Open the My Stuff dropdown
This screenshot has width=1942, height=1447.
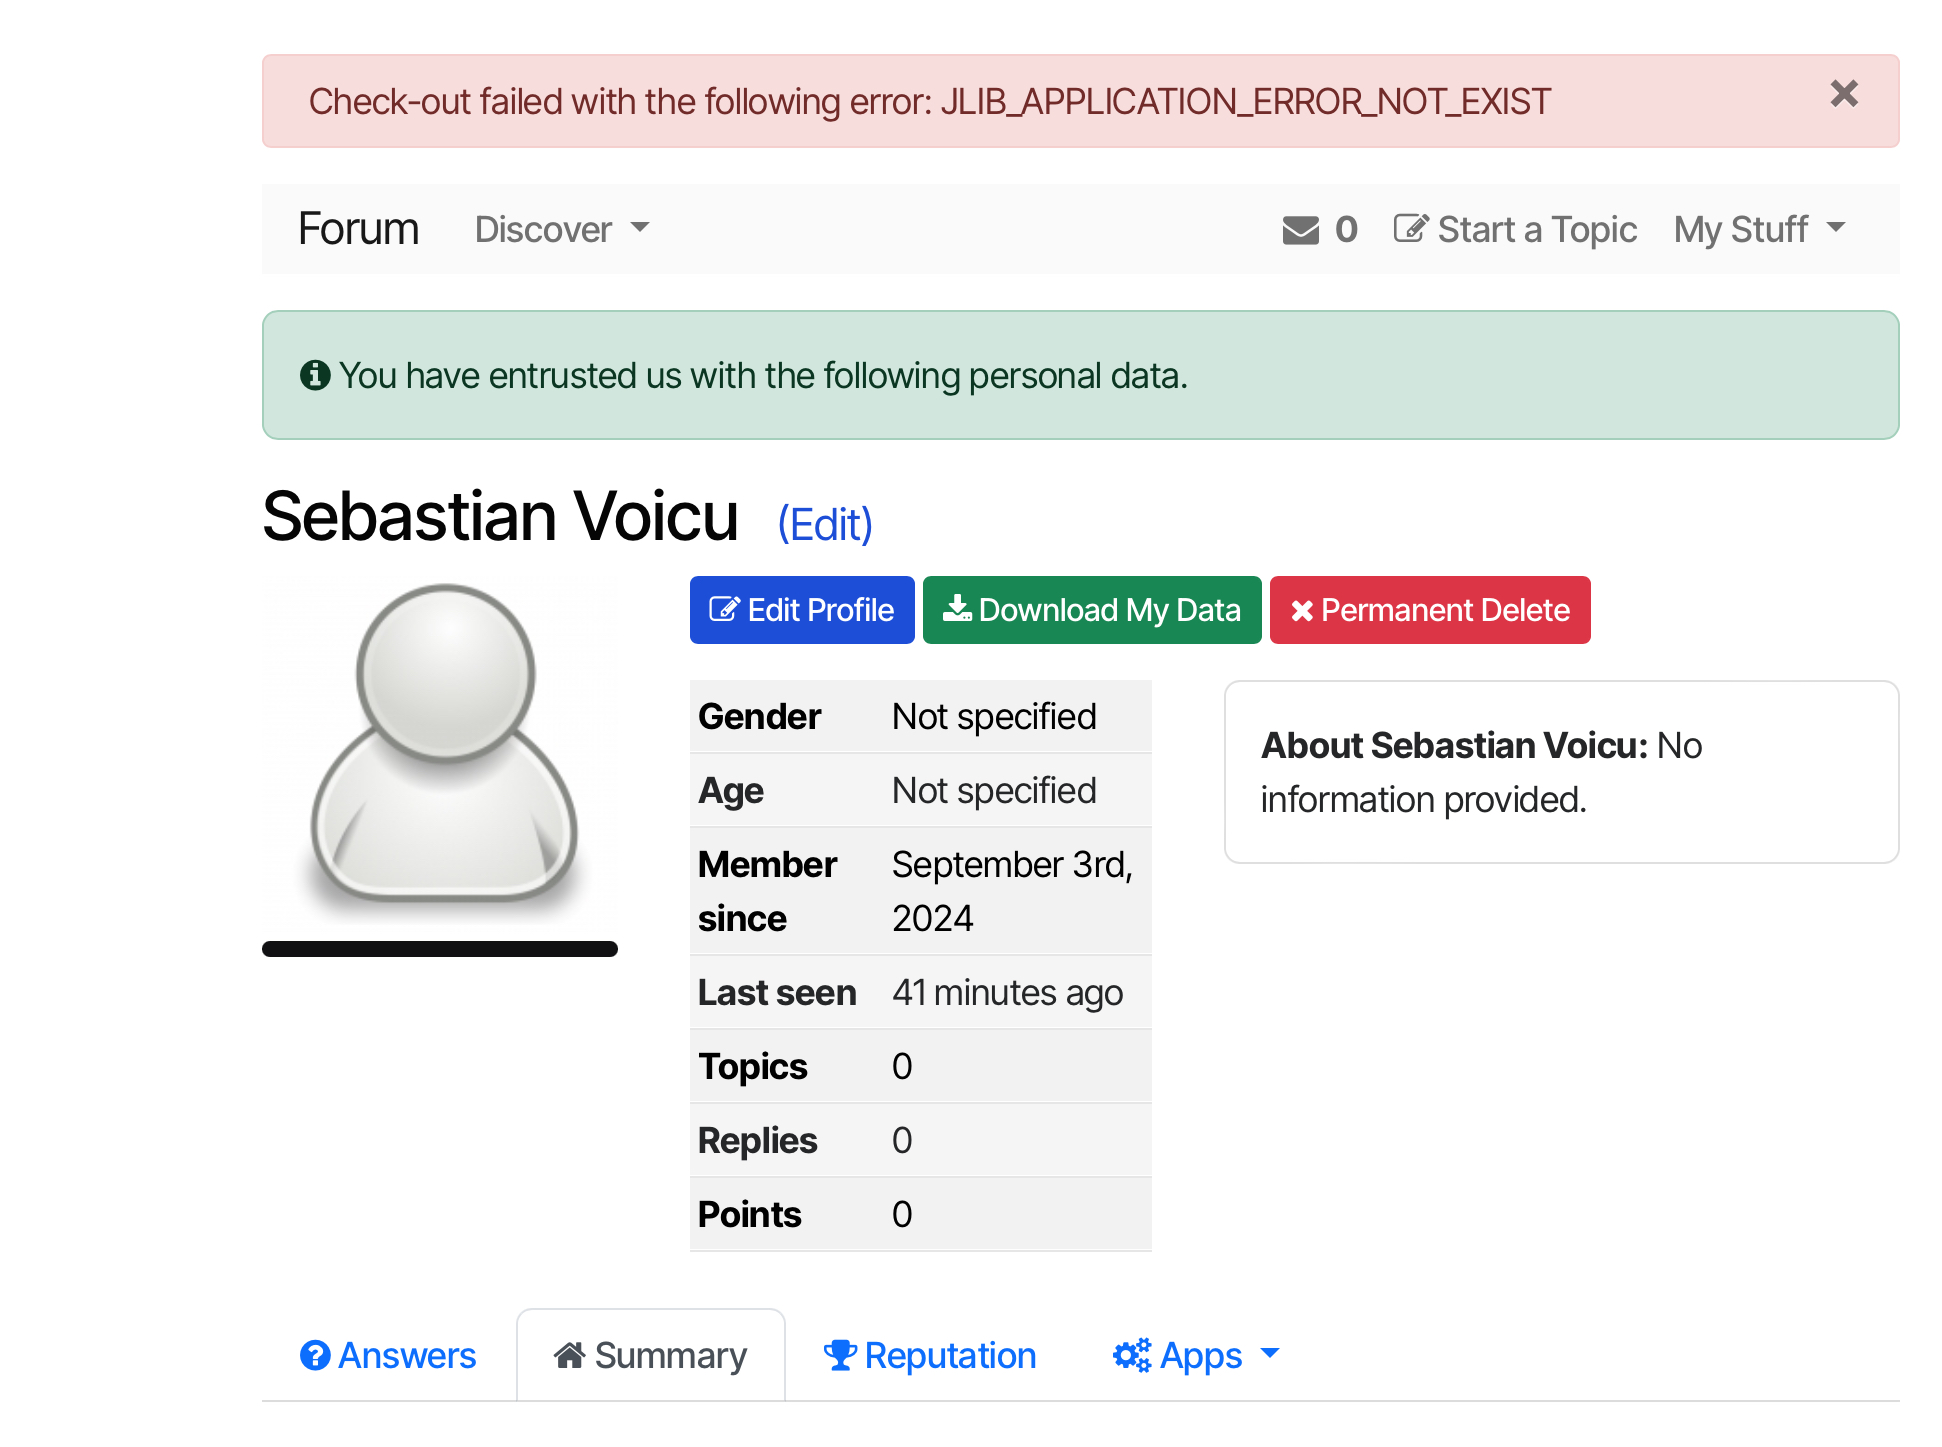1759,229
